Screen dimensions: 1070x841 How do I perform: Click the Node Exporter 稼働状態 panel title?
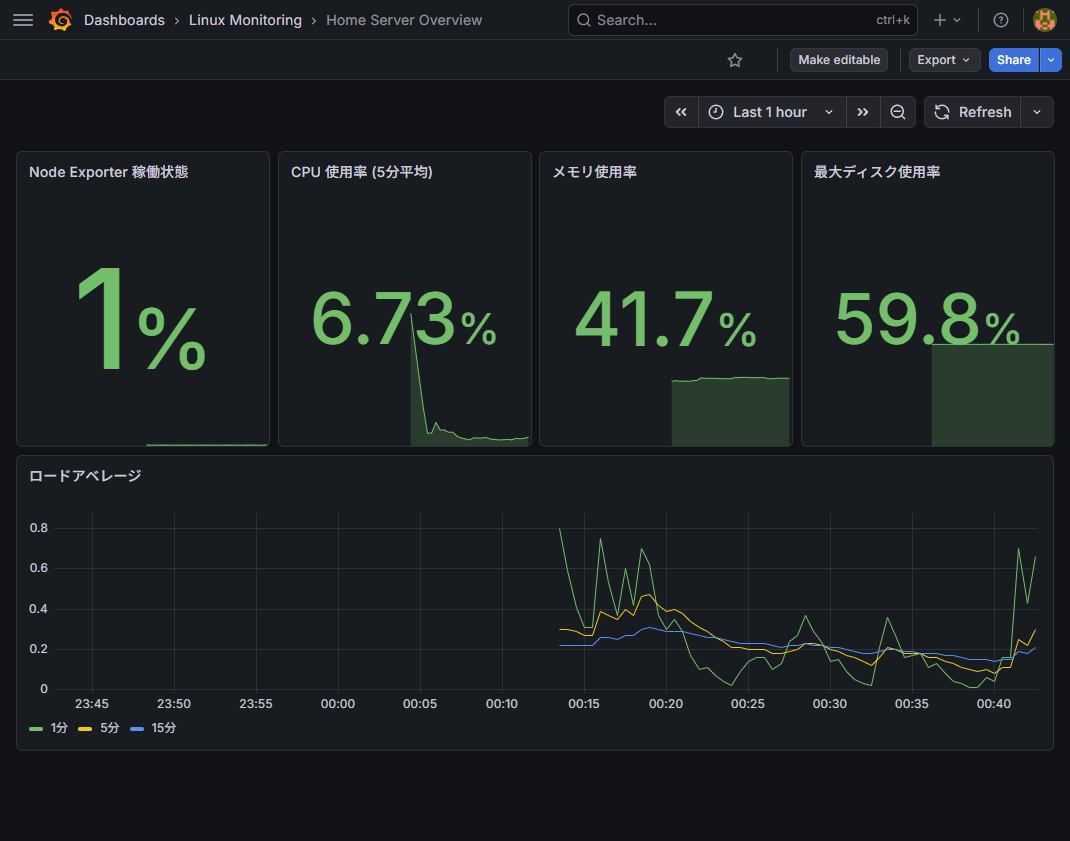(109, 172)
